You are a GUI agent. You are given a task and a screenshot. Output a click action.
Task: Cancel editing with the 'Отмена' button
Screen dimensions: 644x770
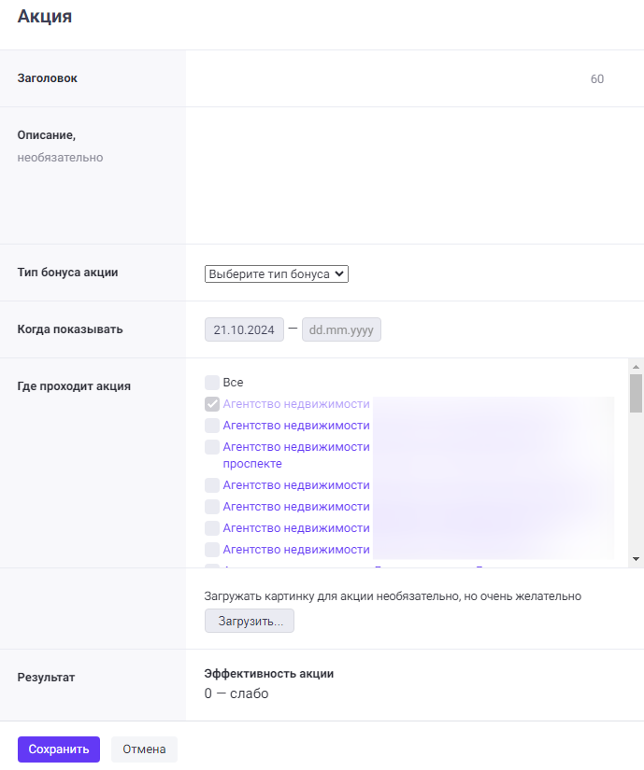144,749
